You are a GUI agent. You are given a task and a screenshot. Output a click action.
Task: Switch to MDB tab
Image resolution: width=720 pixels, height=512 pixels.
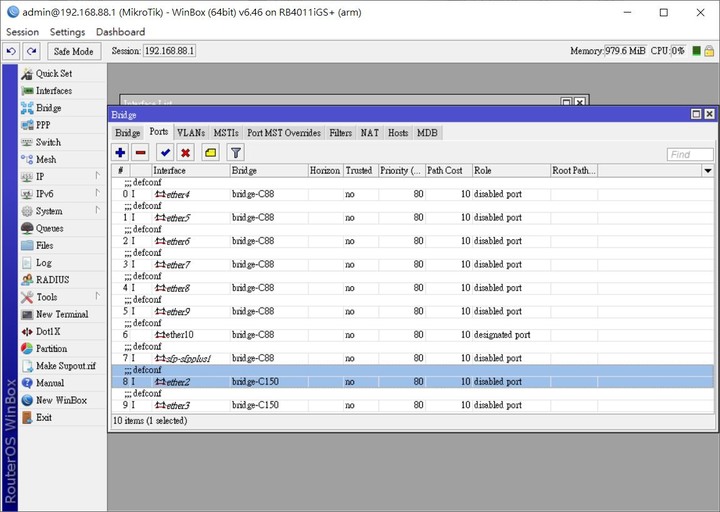point(427,133)
